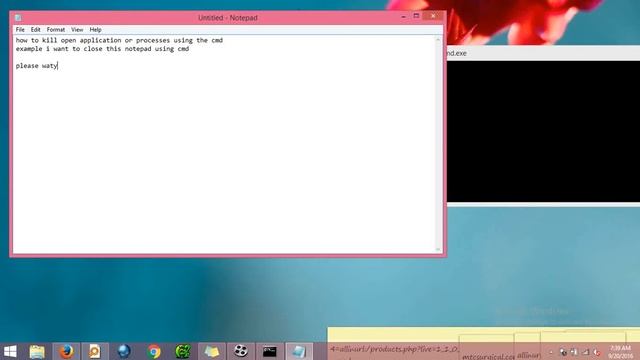Click the line starting 'how to kill'

pos(119,40)
